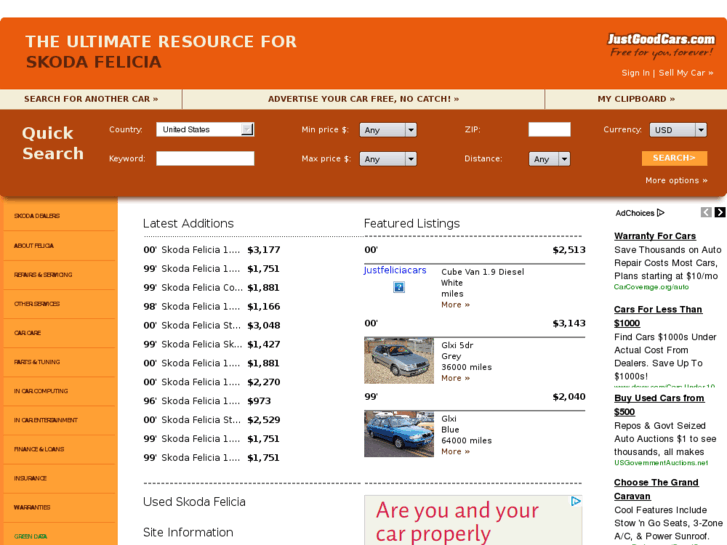Click the Justfeliciacars link
The width and height of the screenshot is (727, 545).
click(395, 270)
